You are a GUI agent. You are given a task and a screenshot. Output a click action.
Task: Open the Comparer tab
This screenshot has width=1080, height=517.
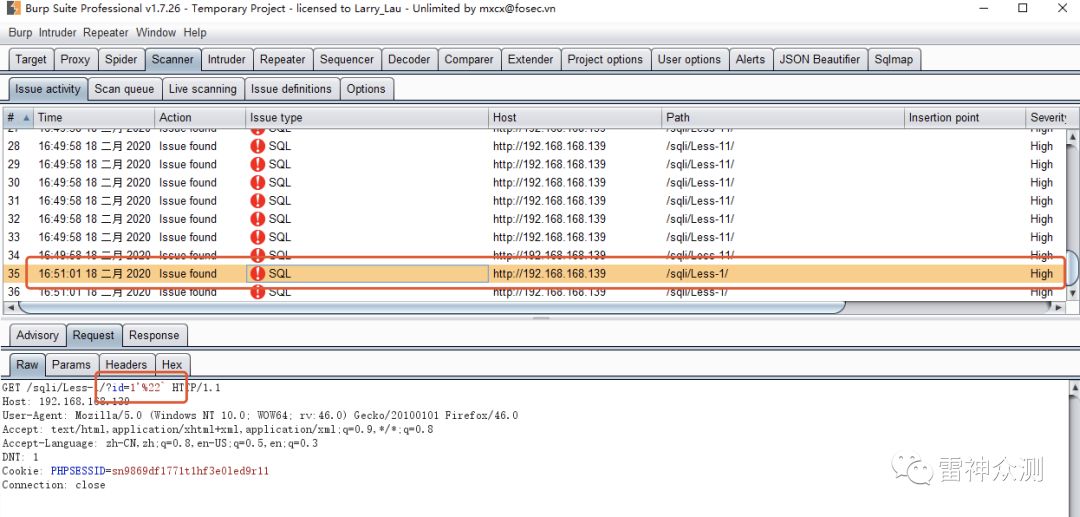point(469,59)
